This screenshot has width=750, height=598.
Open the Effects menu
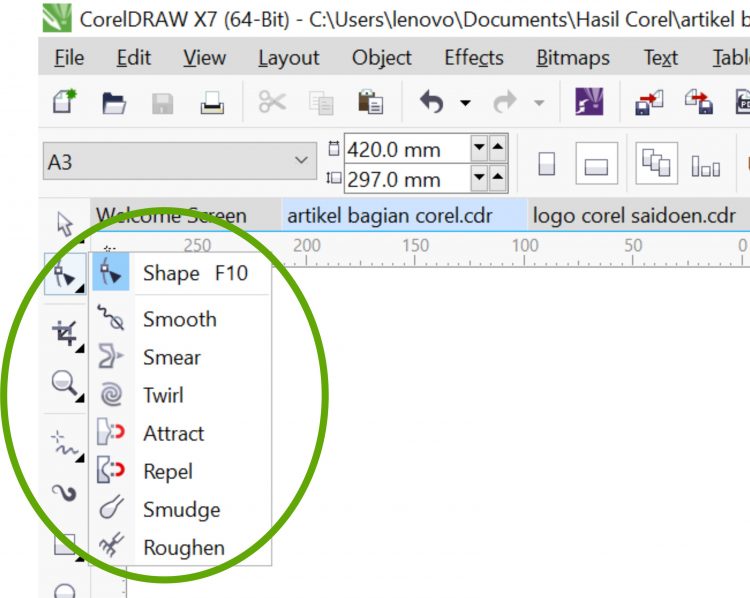click(474, 57)
